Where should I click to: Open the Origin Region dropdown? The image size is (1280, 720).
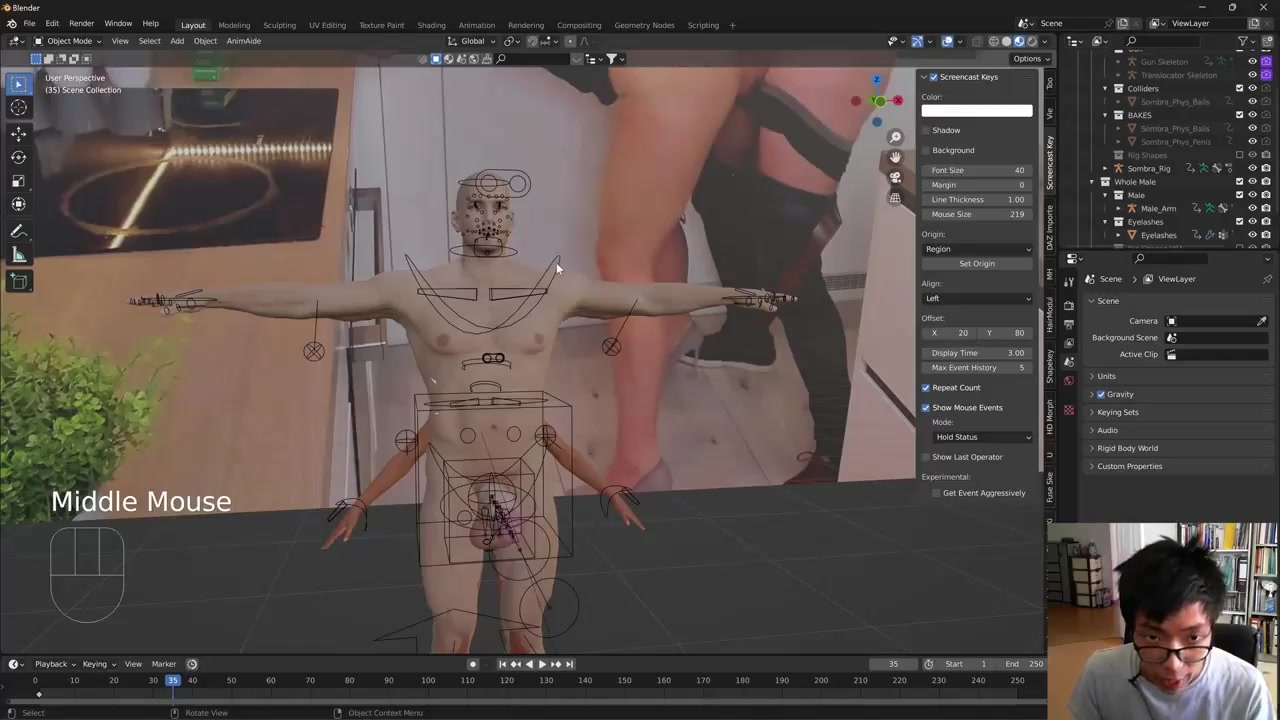(x=977, y=249)
